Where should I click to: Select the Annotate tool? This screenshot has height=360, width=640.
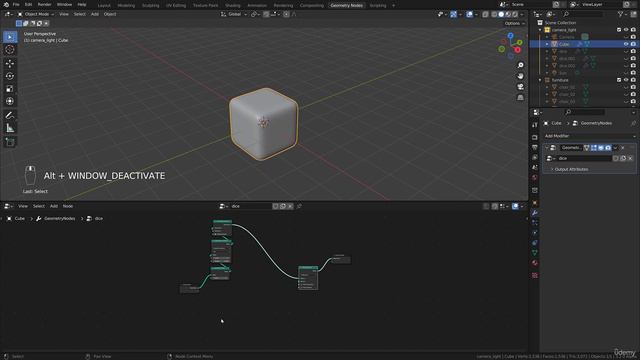(10, 116)
